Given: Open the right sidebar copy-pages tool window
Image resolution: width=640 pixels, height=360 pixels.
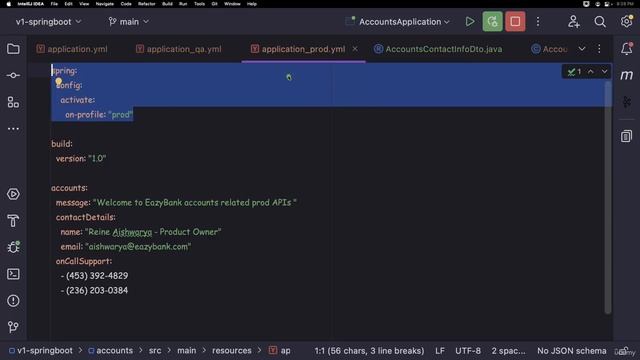Looking at the screenshot, I should pyautogui.click(x=627, y=136).
